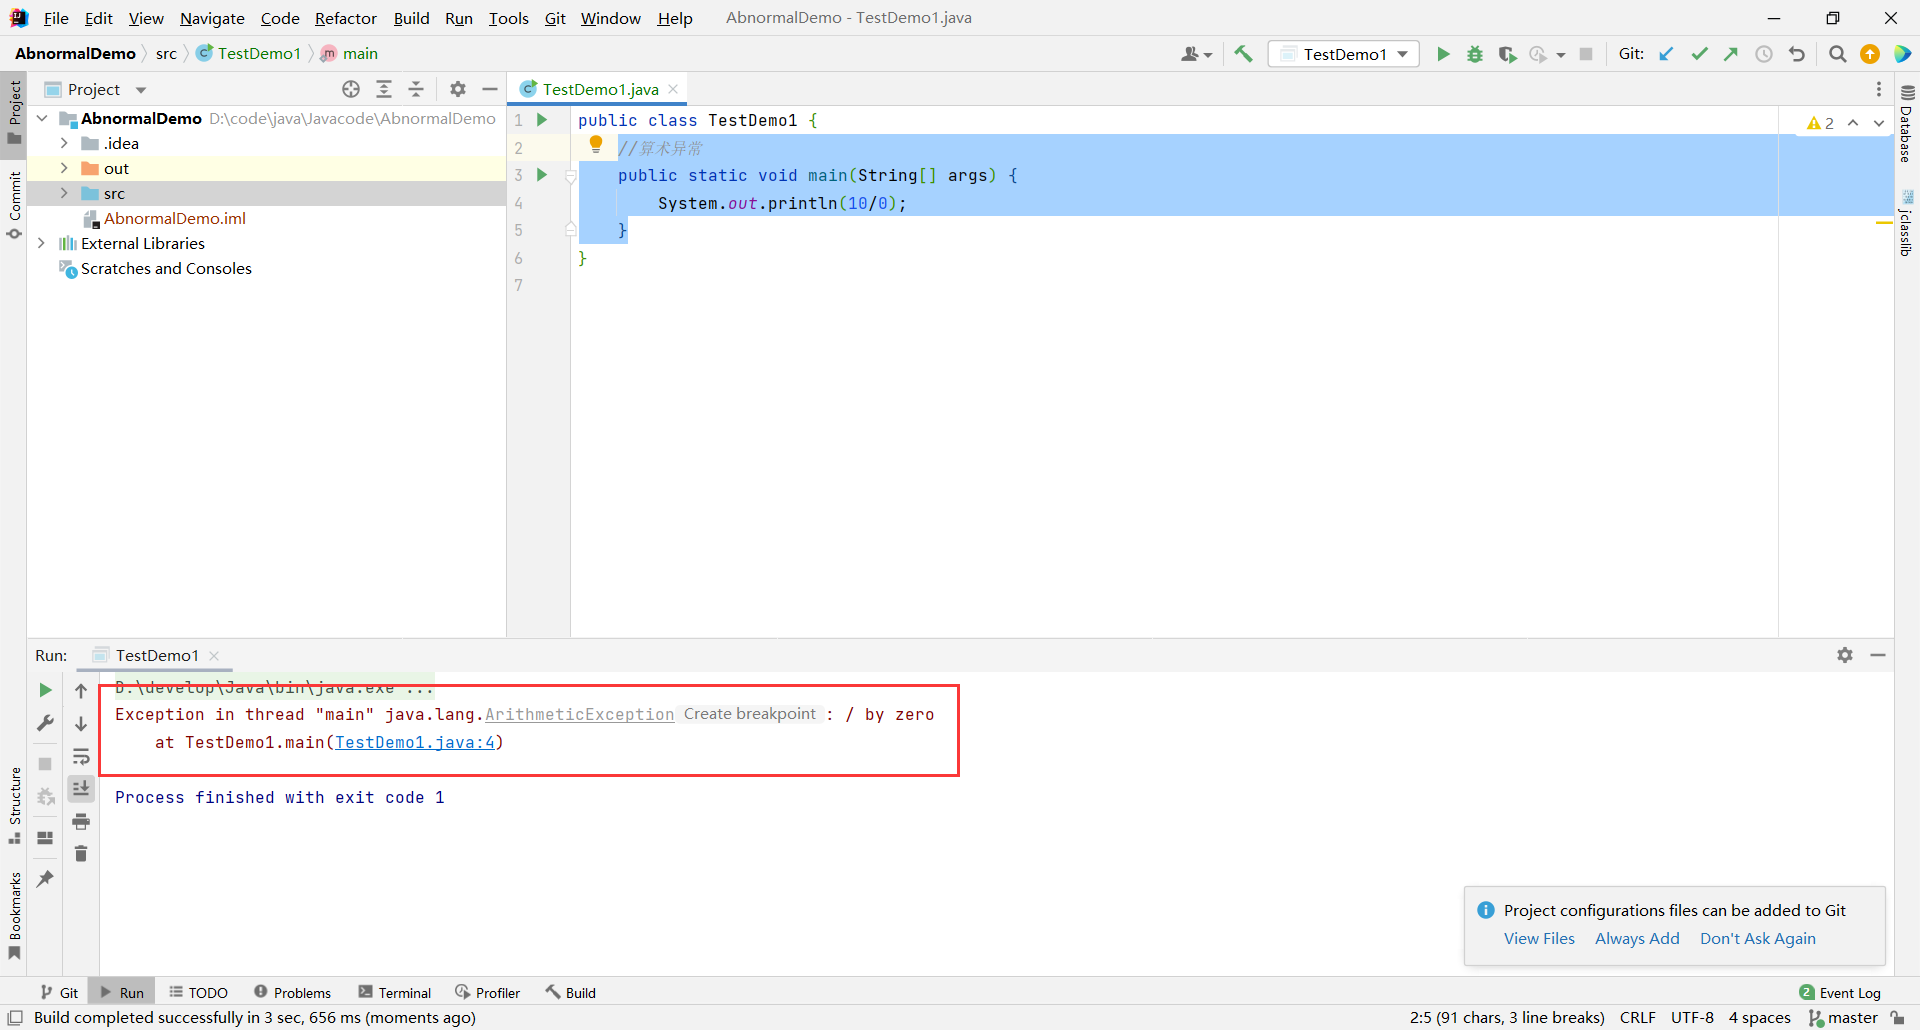Print console output using printer icon
1920x1030 pixels.
81,821
